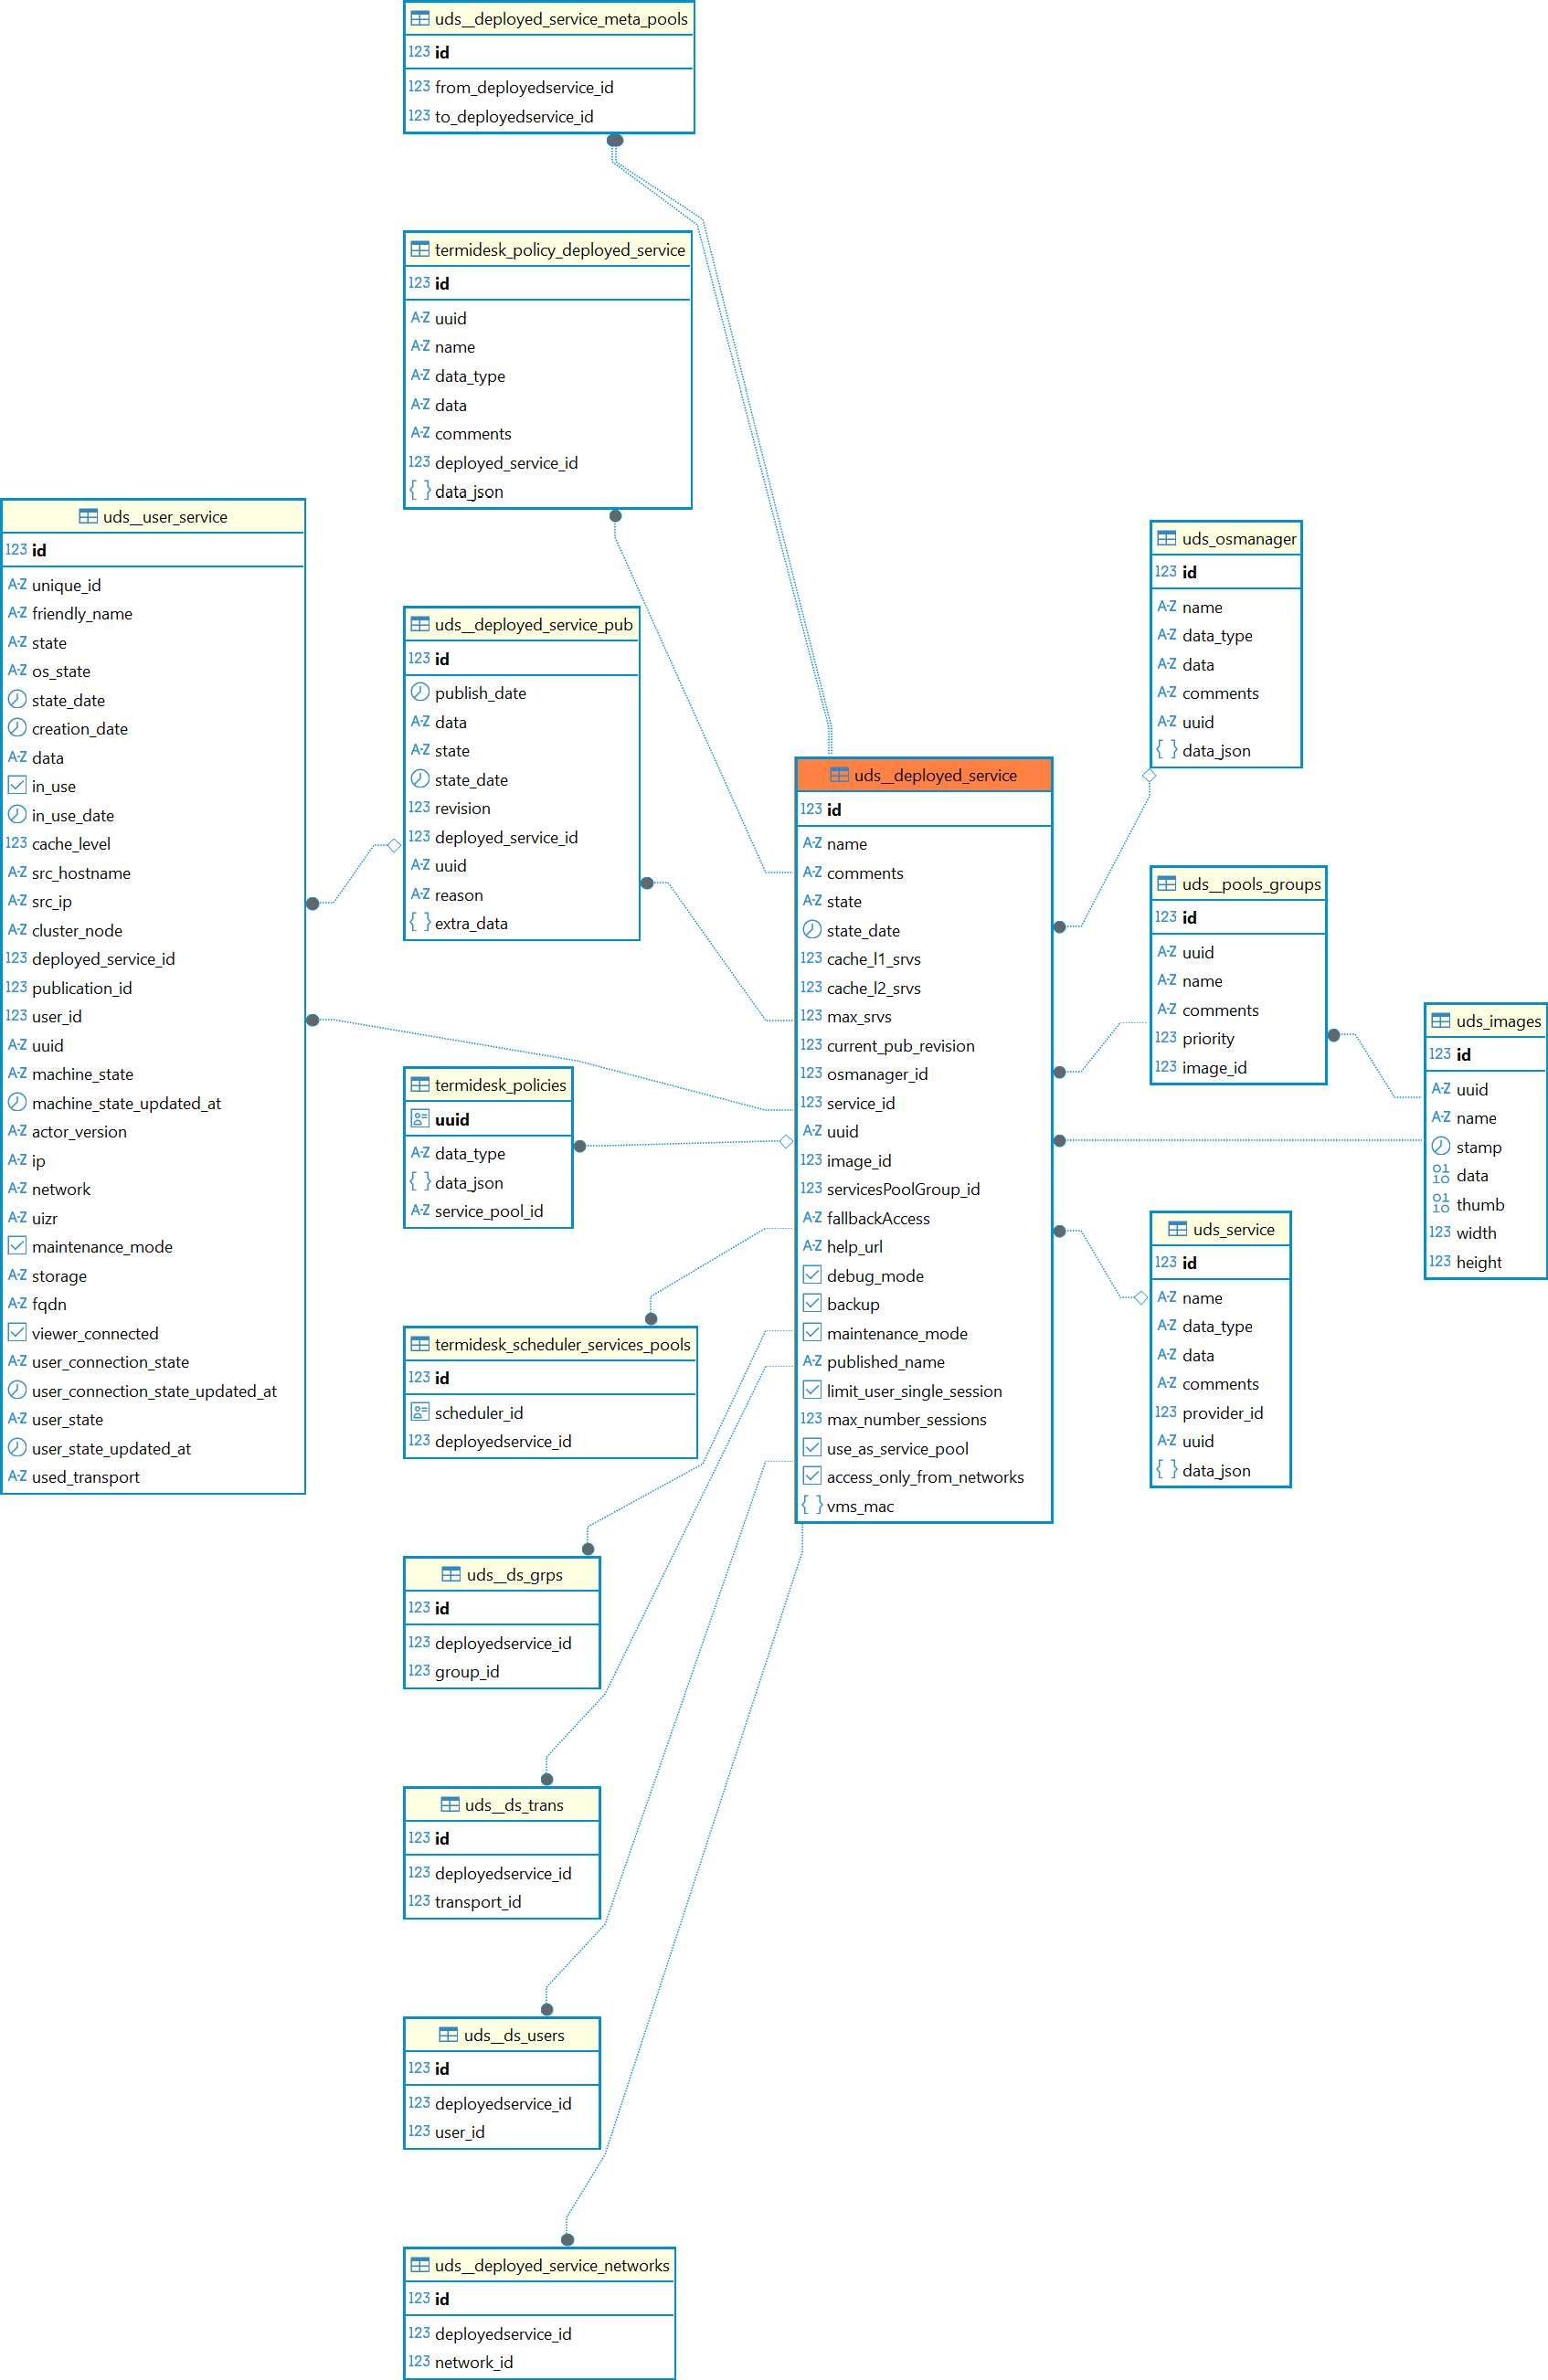Click the table icon in uds__deployed_service header

(x=838, y=775)
